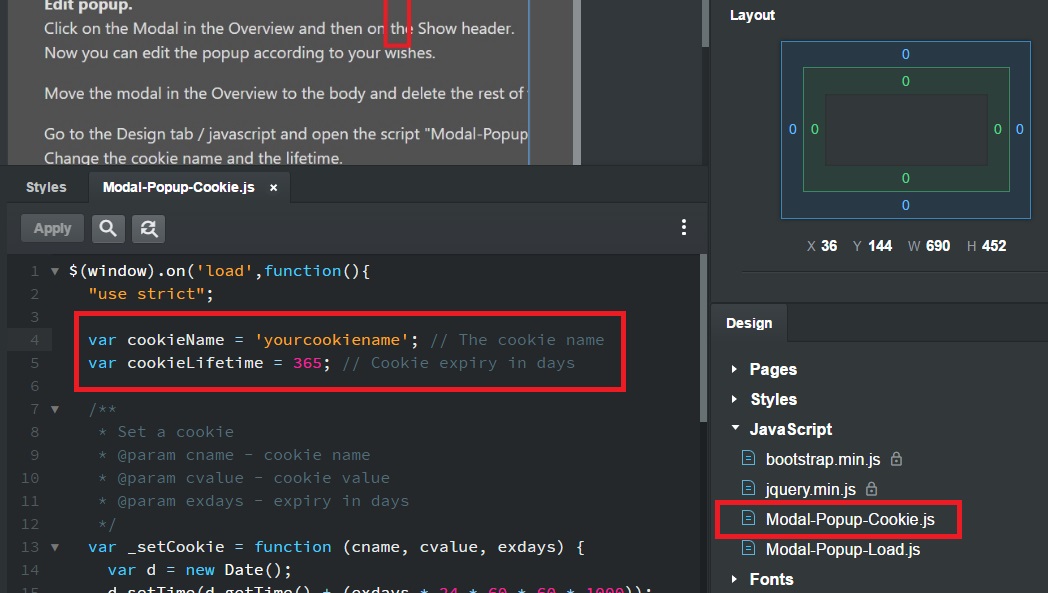Open the find and replace tool
Viewport: 1048px width, 593px height.
pos(148,229)
